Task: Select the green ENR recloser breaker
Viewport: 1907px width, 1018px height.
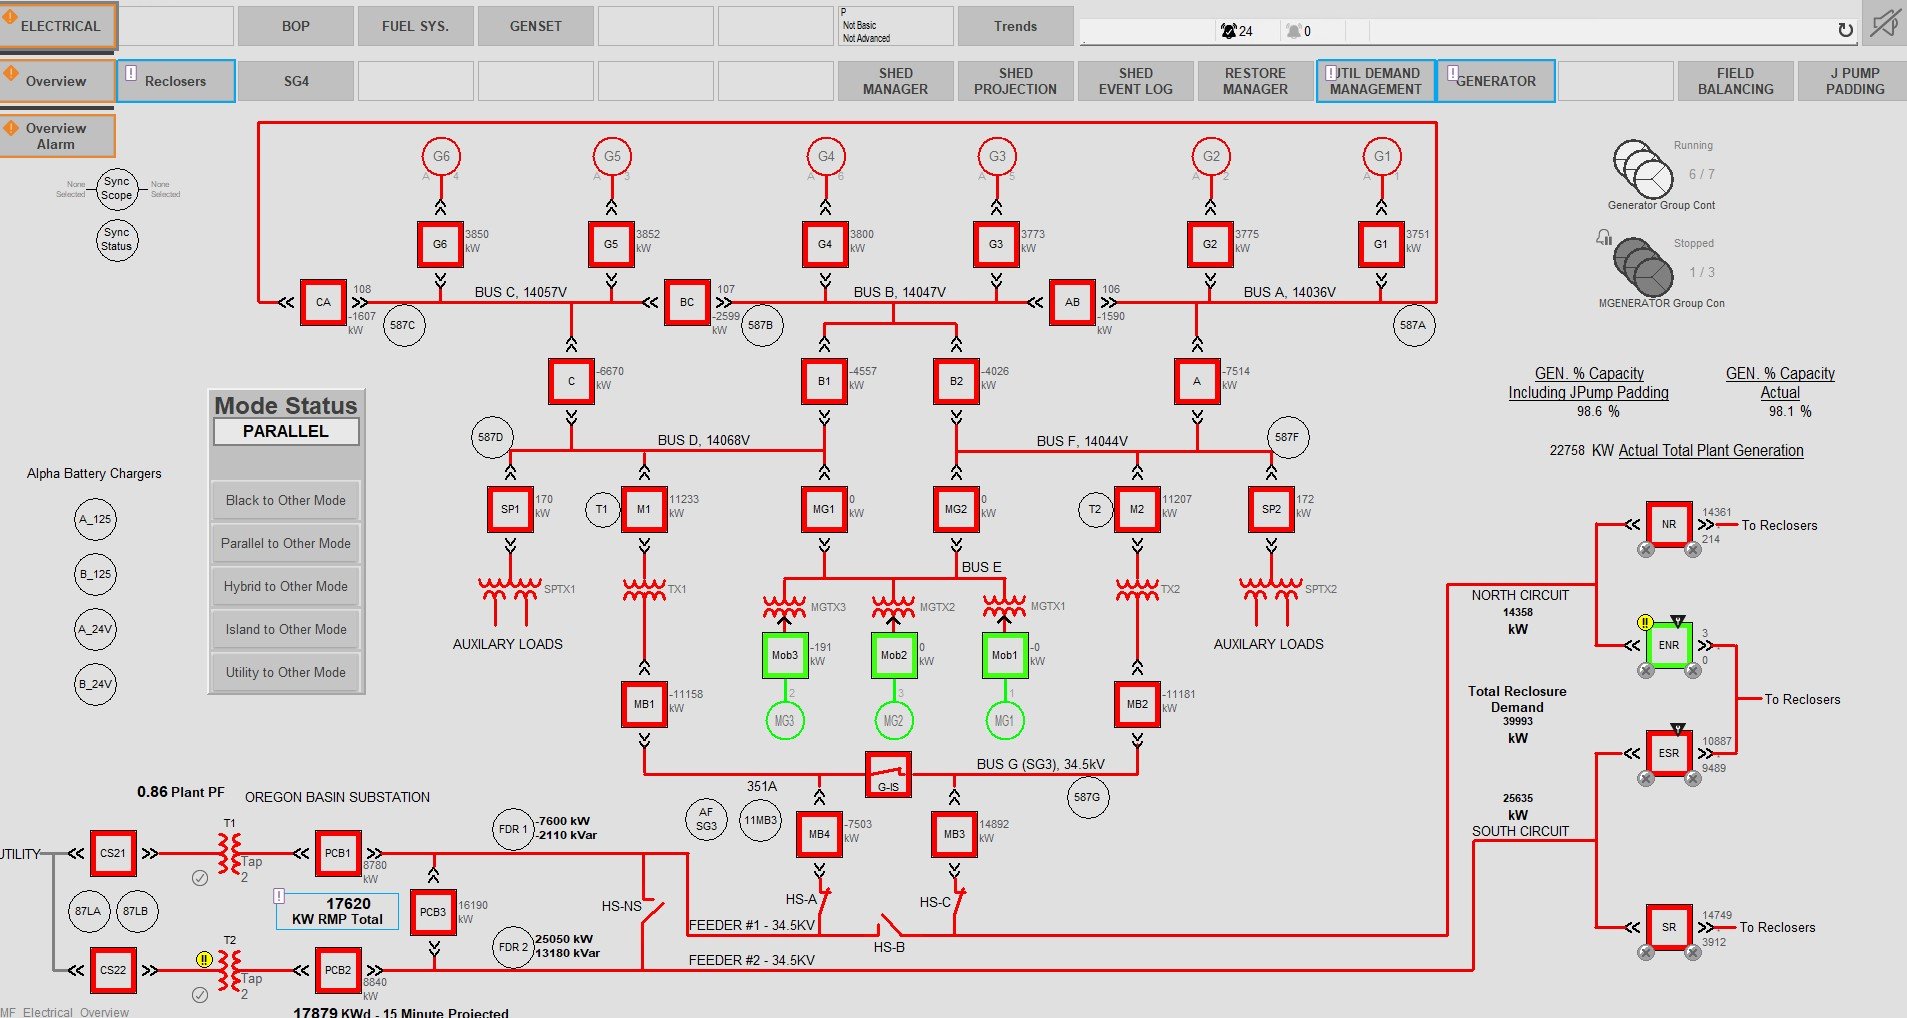Action: pyautogui.click(x=1669, y=645)
